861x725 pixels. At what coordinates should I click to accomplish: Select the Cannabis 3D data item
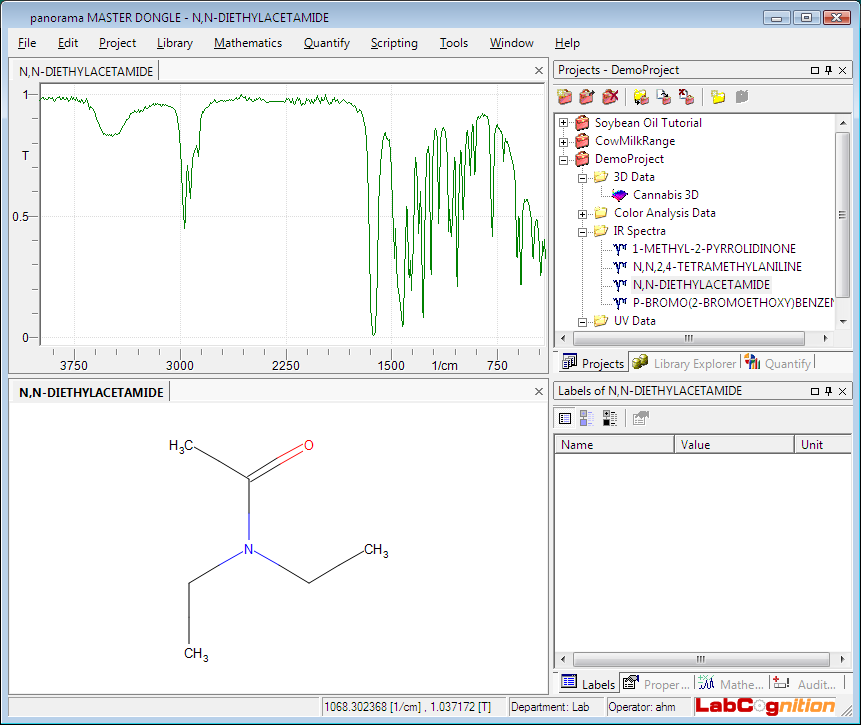pyautogui.click(x=665, y=195)
